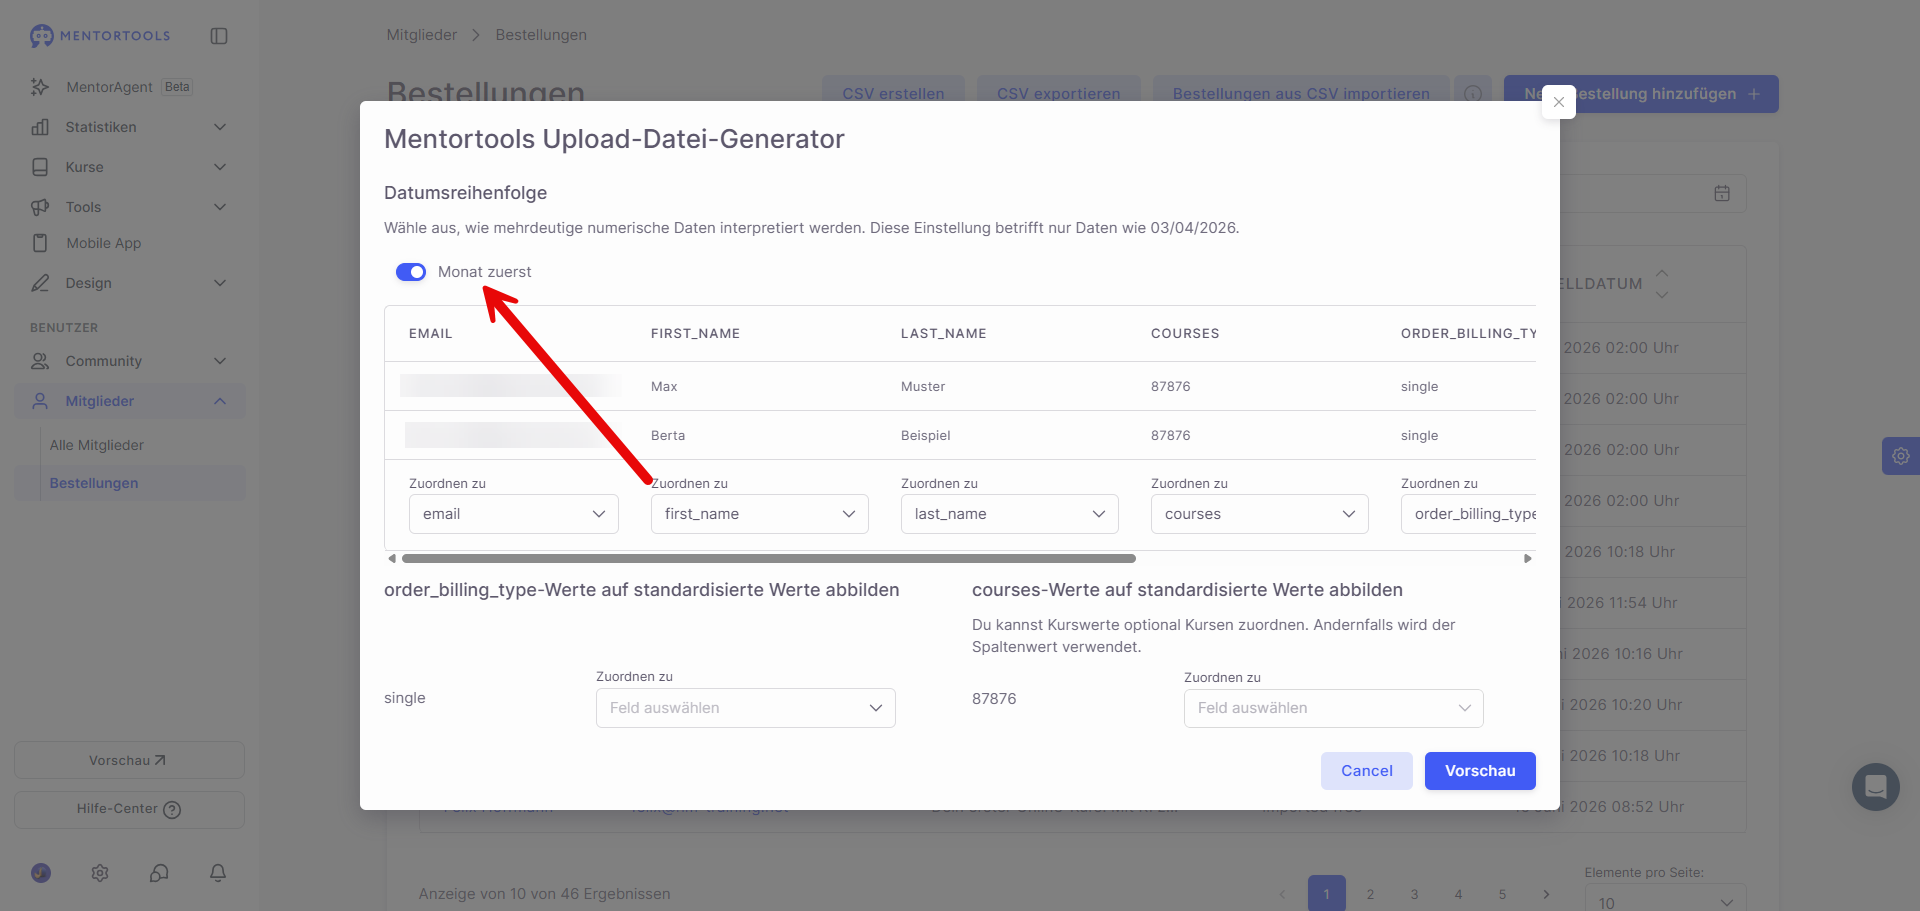Click the scroll-right arrow of the table
1920x911 pixels.
pos(1528,559)
